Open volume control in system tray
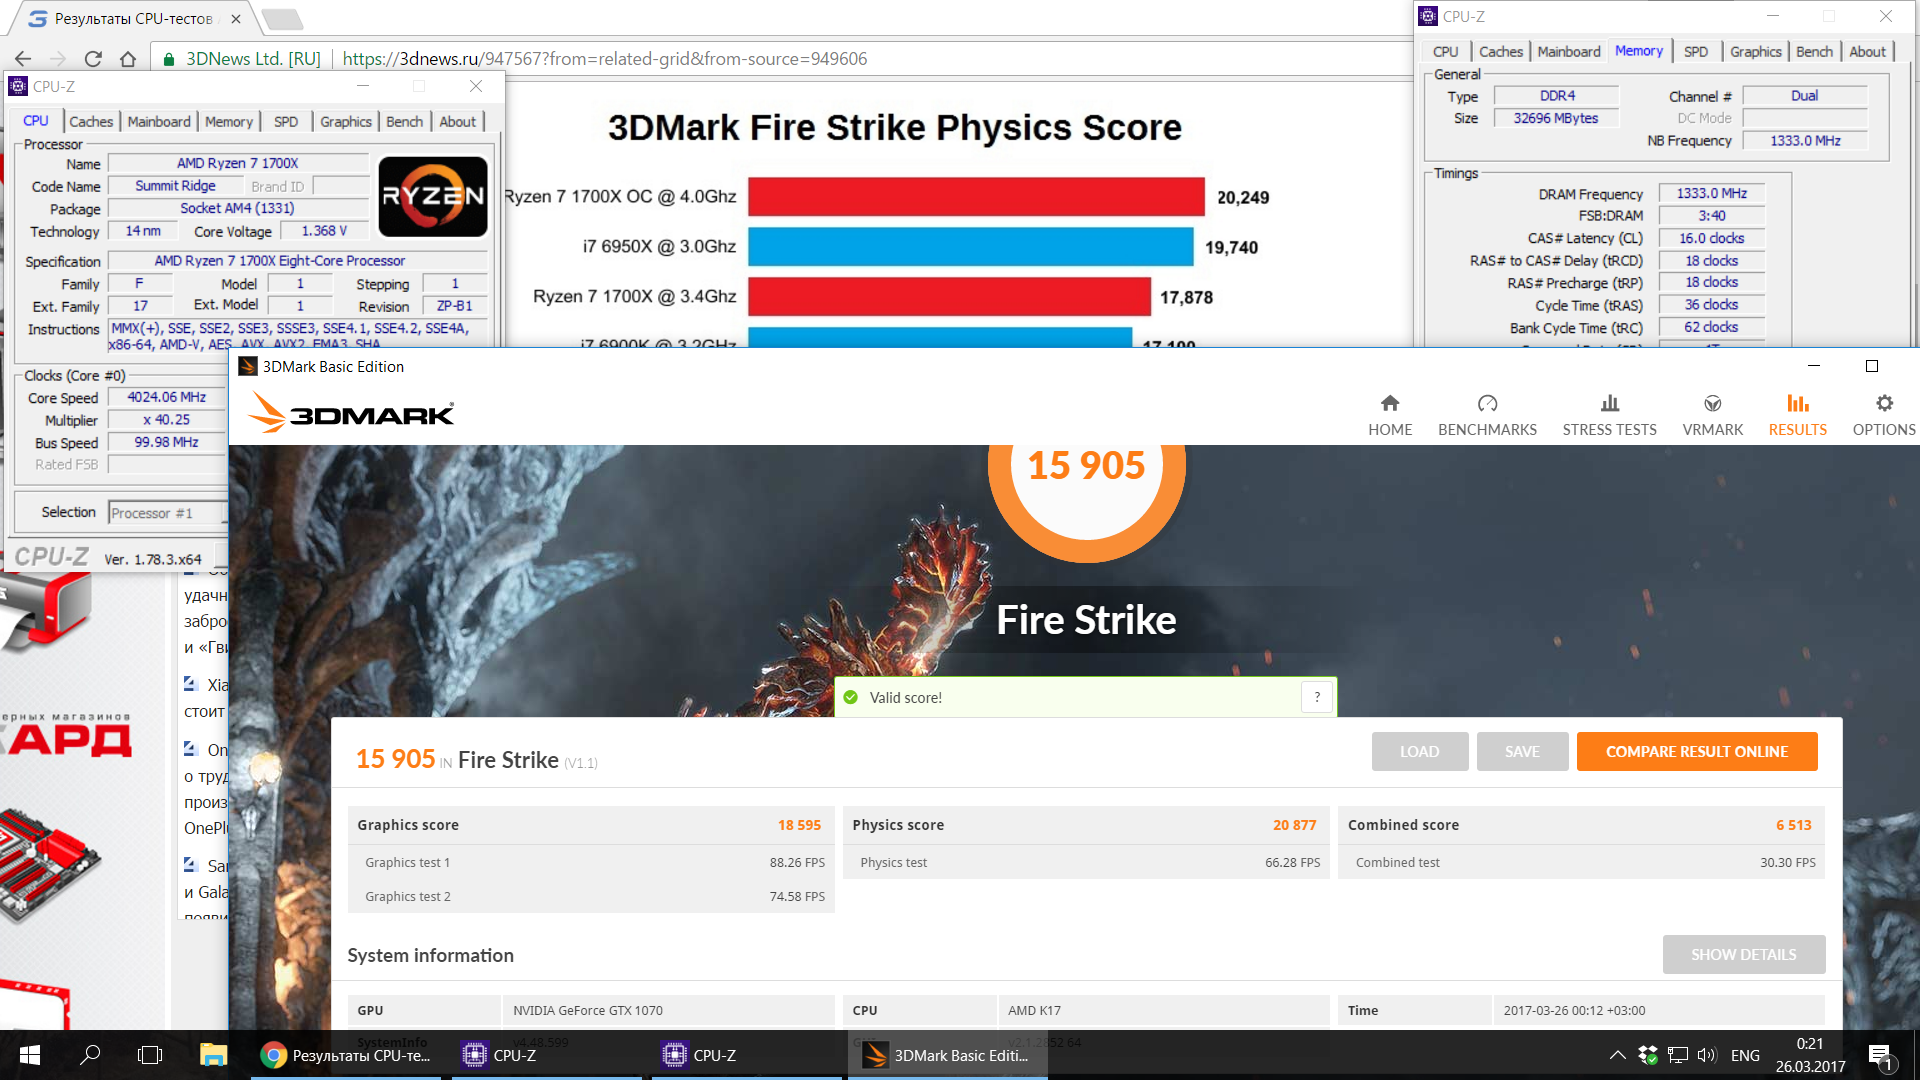 pos(1706,1055)
